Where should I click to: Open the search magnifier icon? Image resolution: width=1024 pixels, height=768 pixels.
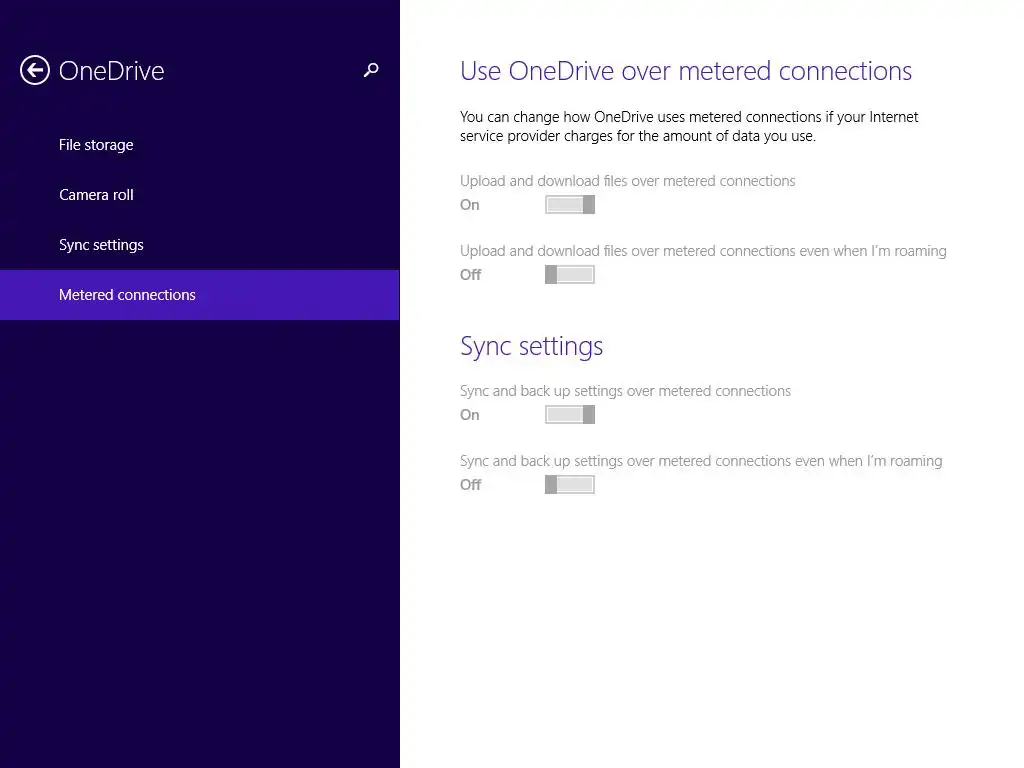(371, 70)
